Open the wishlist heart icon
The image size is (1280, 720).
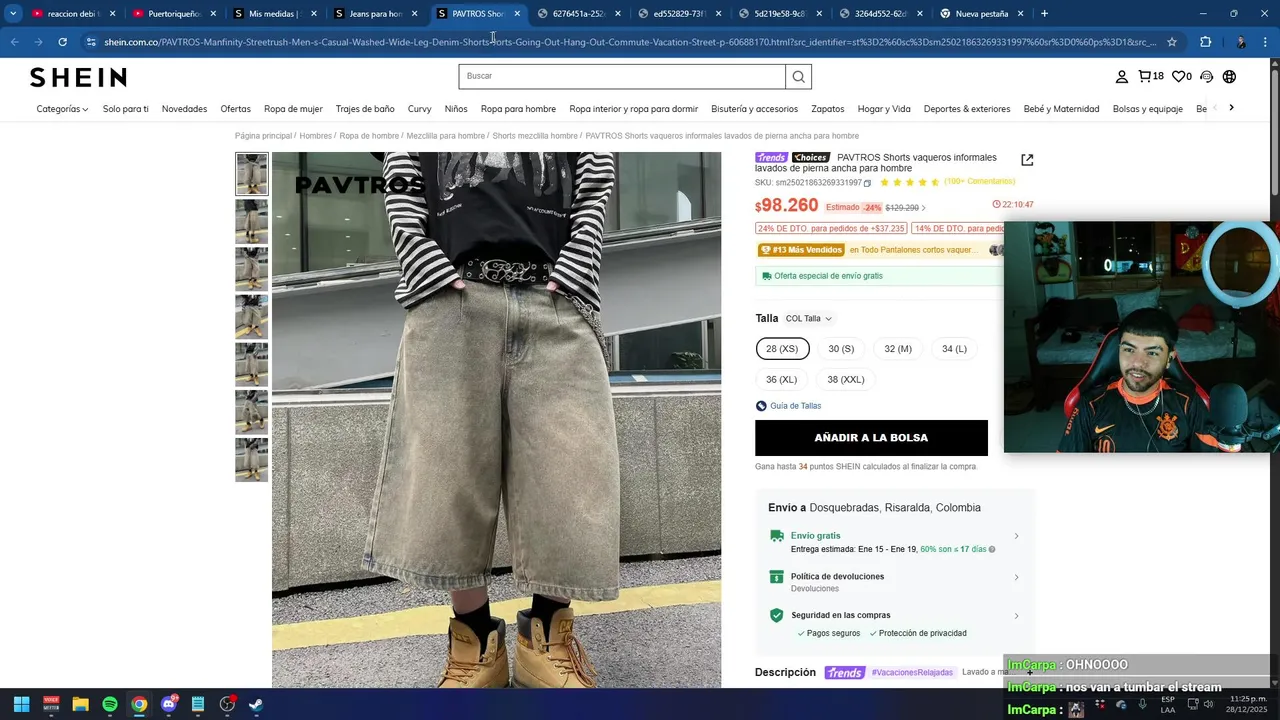(1182, 77)
